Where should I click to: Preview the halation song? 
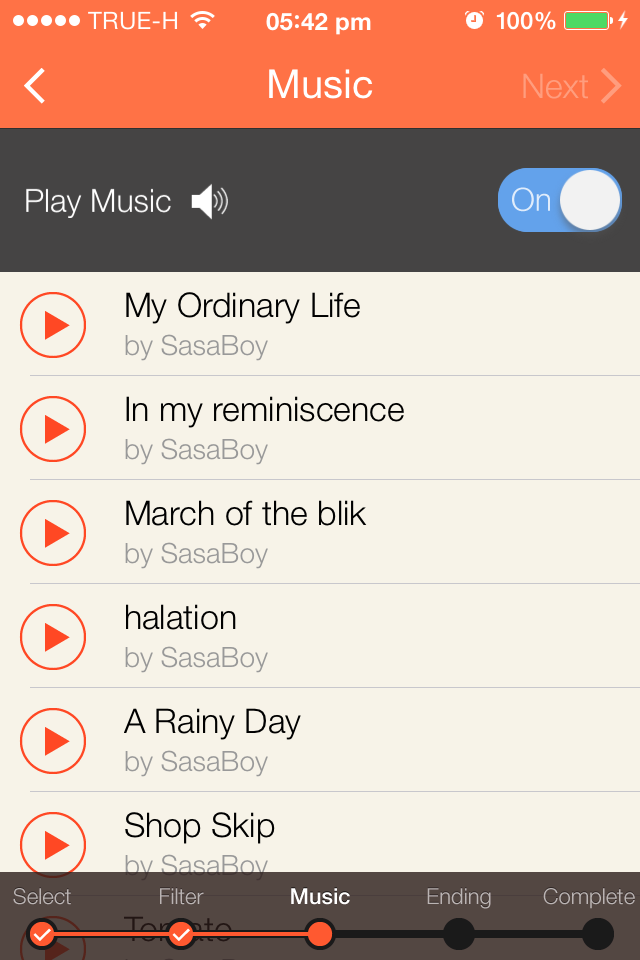53,637
